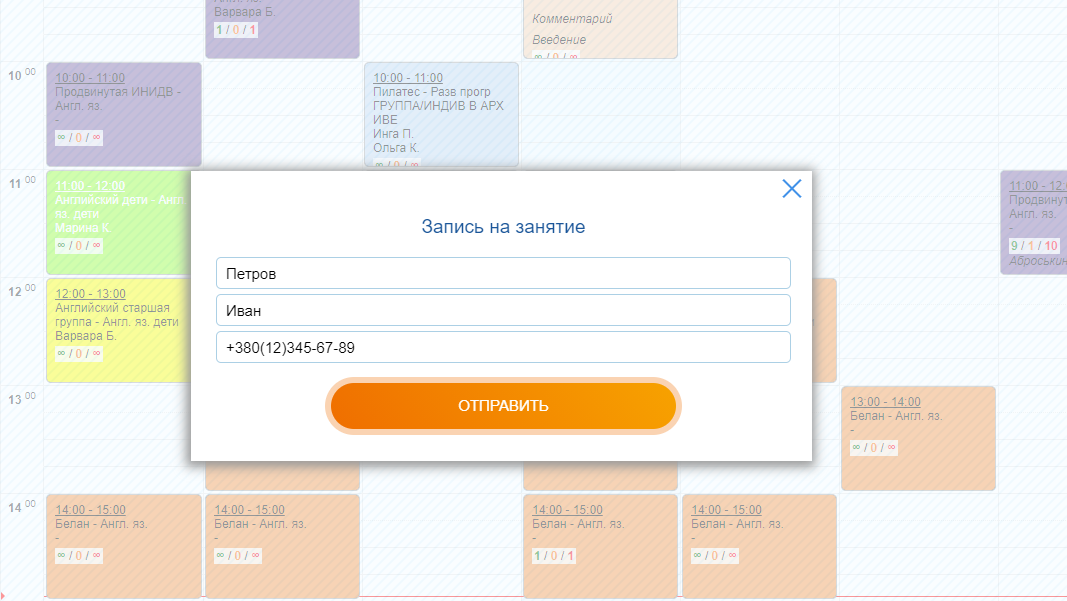Click the phone number field +380(12)345-67-89
Viewport: 1067px width, 601px height.
pyautogui.click(x=503, y=347)
